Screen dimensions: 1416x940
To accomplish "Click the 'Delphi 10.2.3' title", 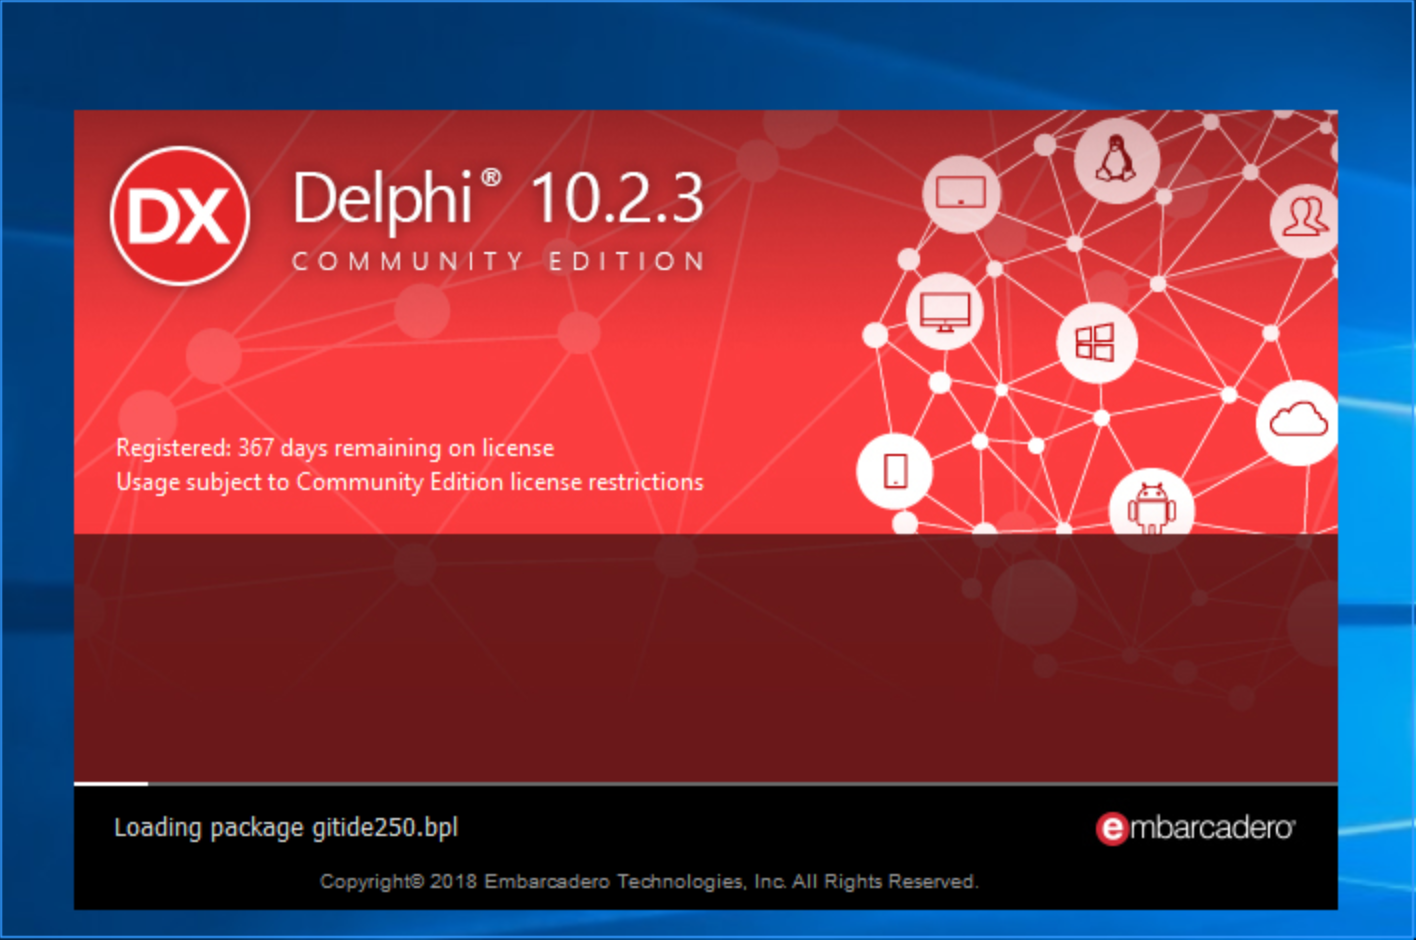I will pyautogui.click(x=498, y=197).
